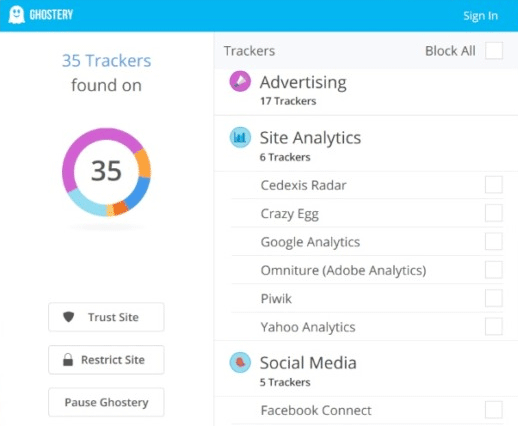Image resolution: width=518 pixels, height=426 pixels.
Task: Enable blocking for Piwik checkbox
Action: pos(494,298)
